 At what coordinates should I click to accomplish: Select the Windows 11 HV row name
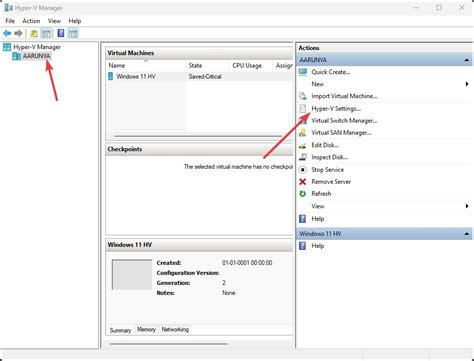136,76
